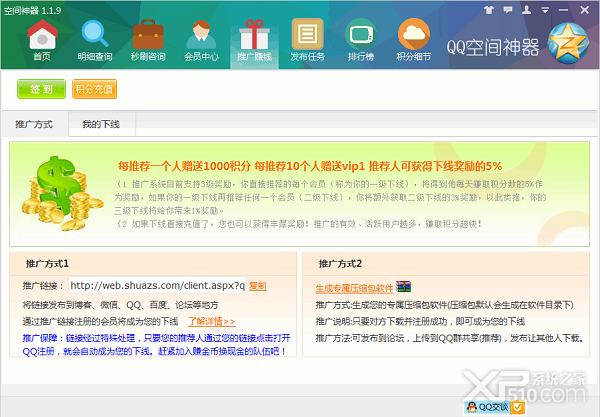Click the 推广方式1 heading
This screenshot has width=600, height=417.
pyautogui.click(x=47, y=264)
